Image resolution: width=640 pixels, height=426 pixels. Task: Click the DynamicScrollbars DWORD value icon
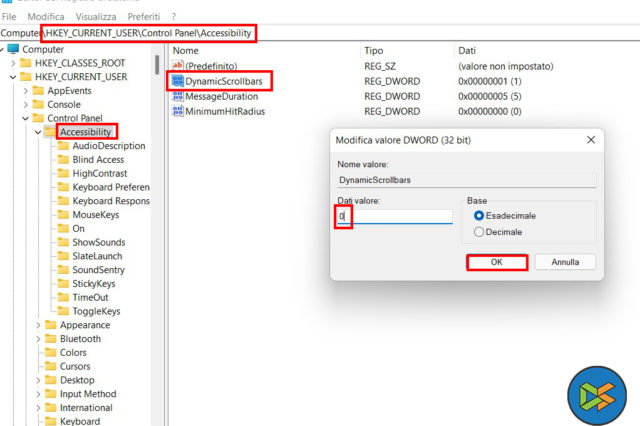click(178, 81)
